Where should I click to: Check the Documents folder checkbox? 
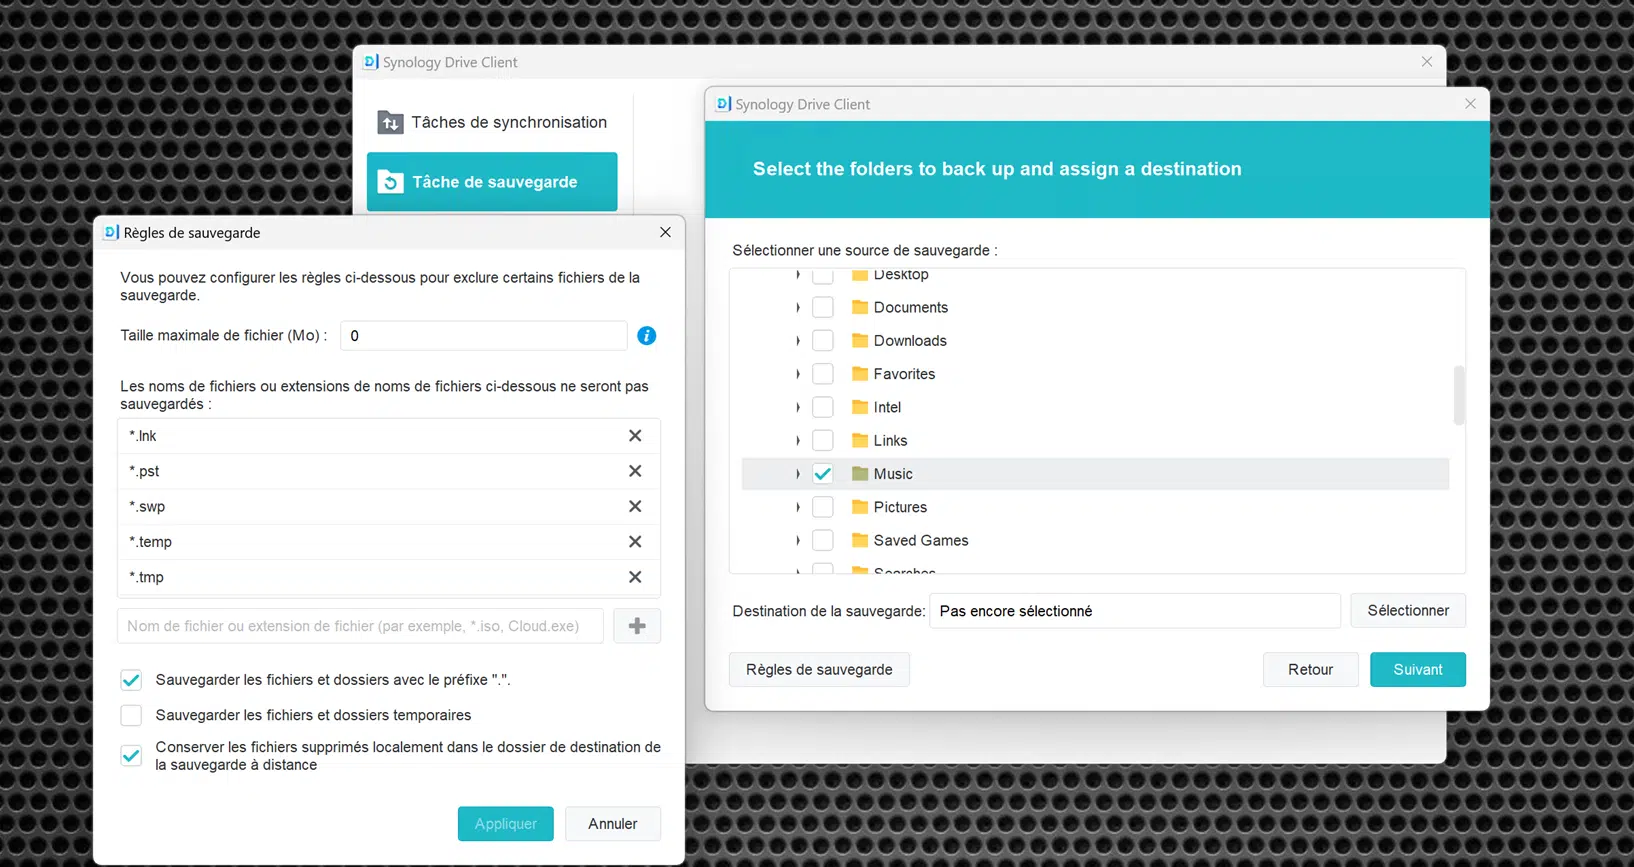point(823,307)
